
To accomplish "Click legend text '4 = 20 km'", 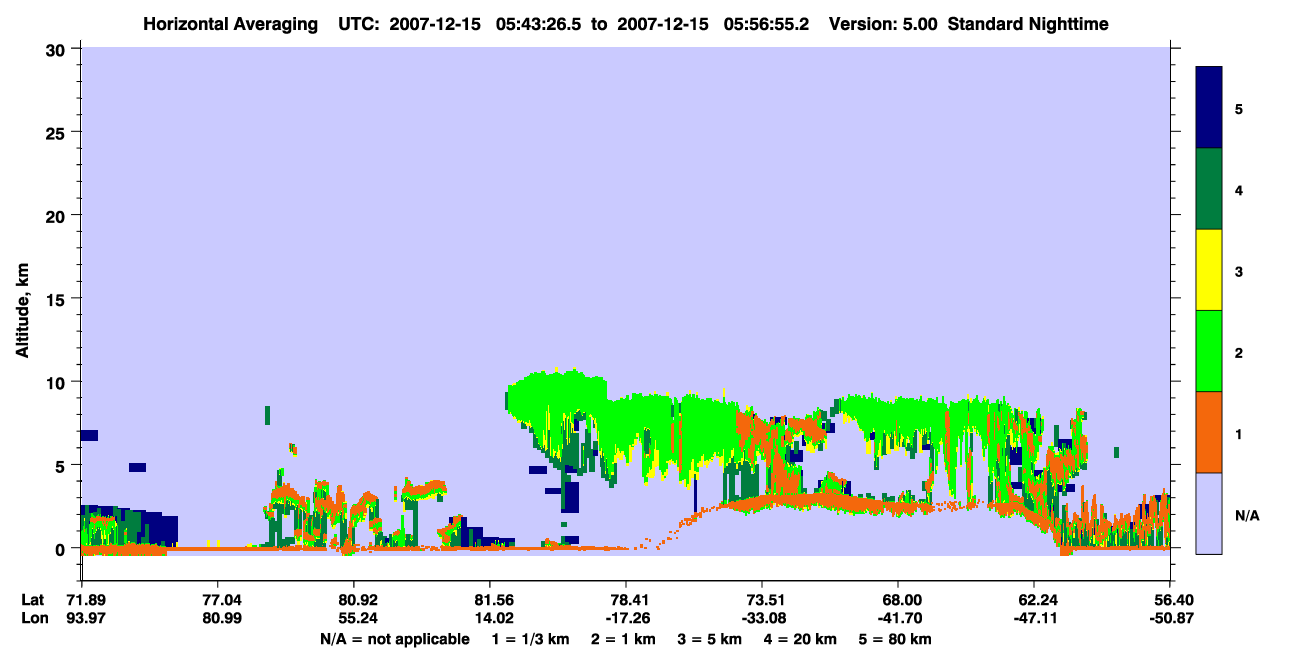I will (800, 639).
